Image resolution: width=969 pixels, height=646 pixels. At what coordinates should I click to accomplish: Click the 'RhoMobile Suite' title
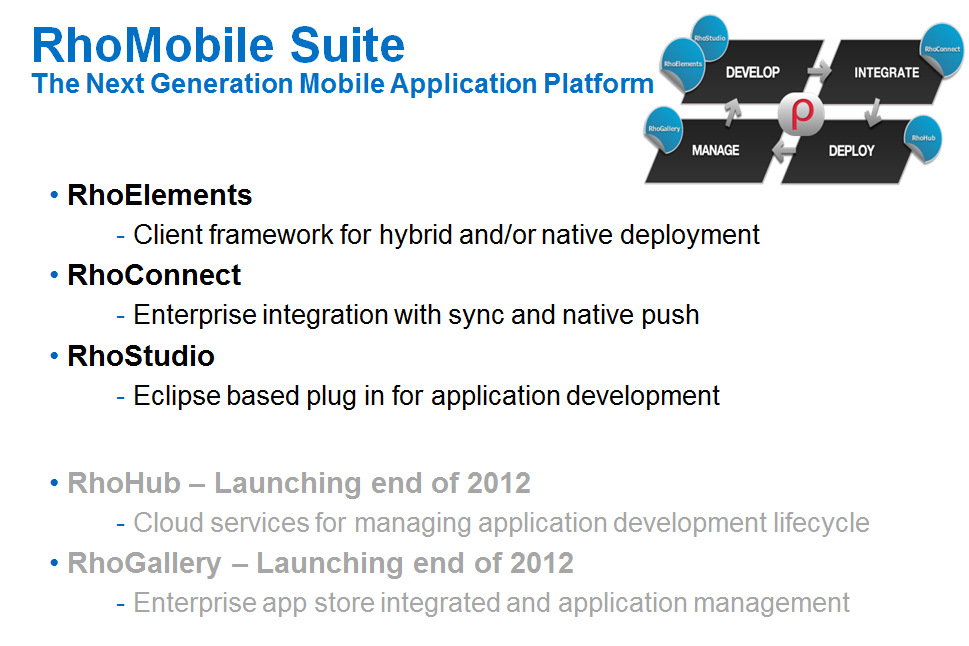pos(218,45)
